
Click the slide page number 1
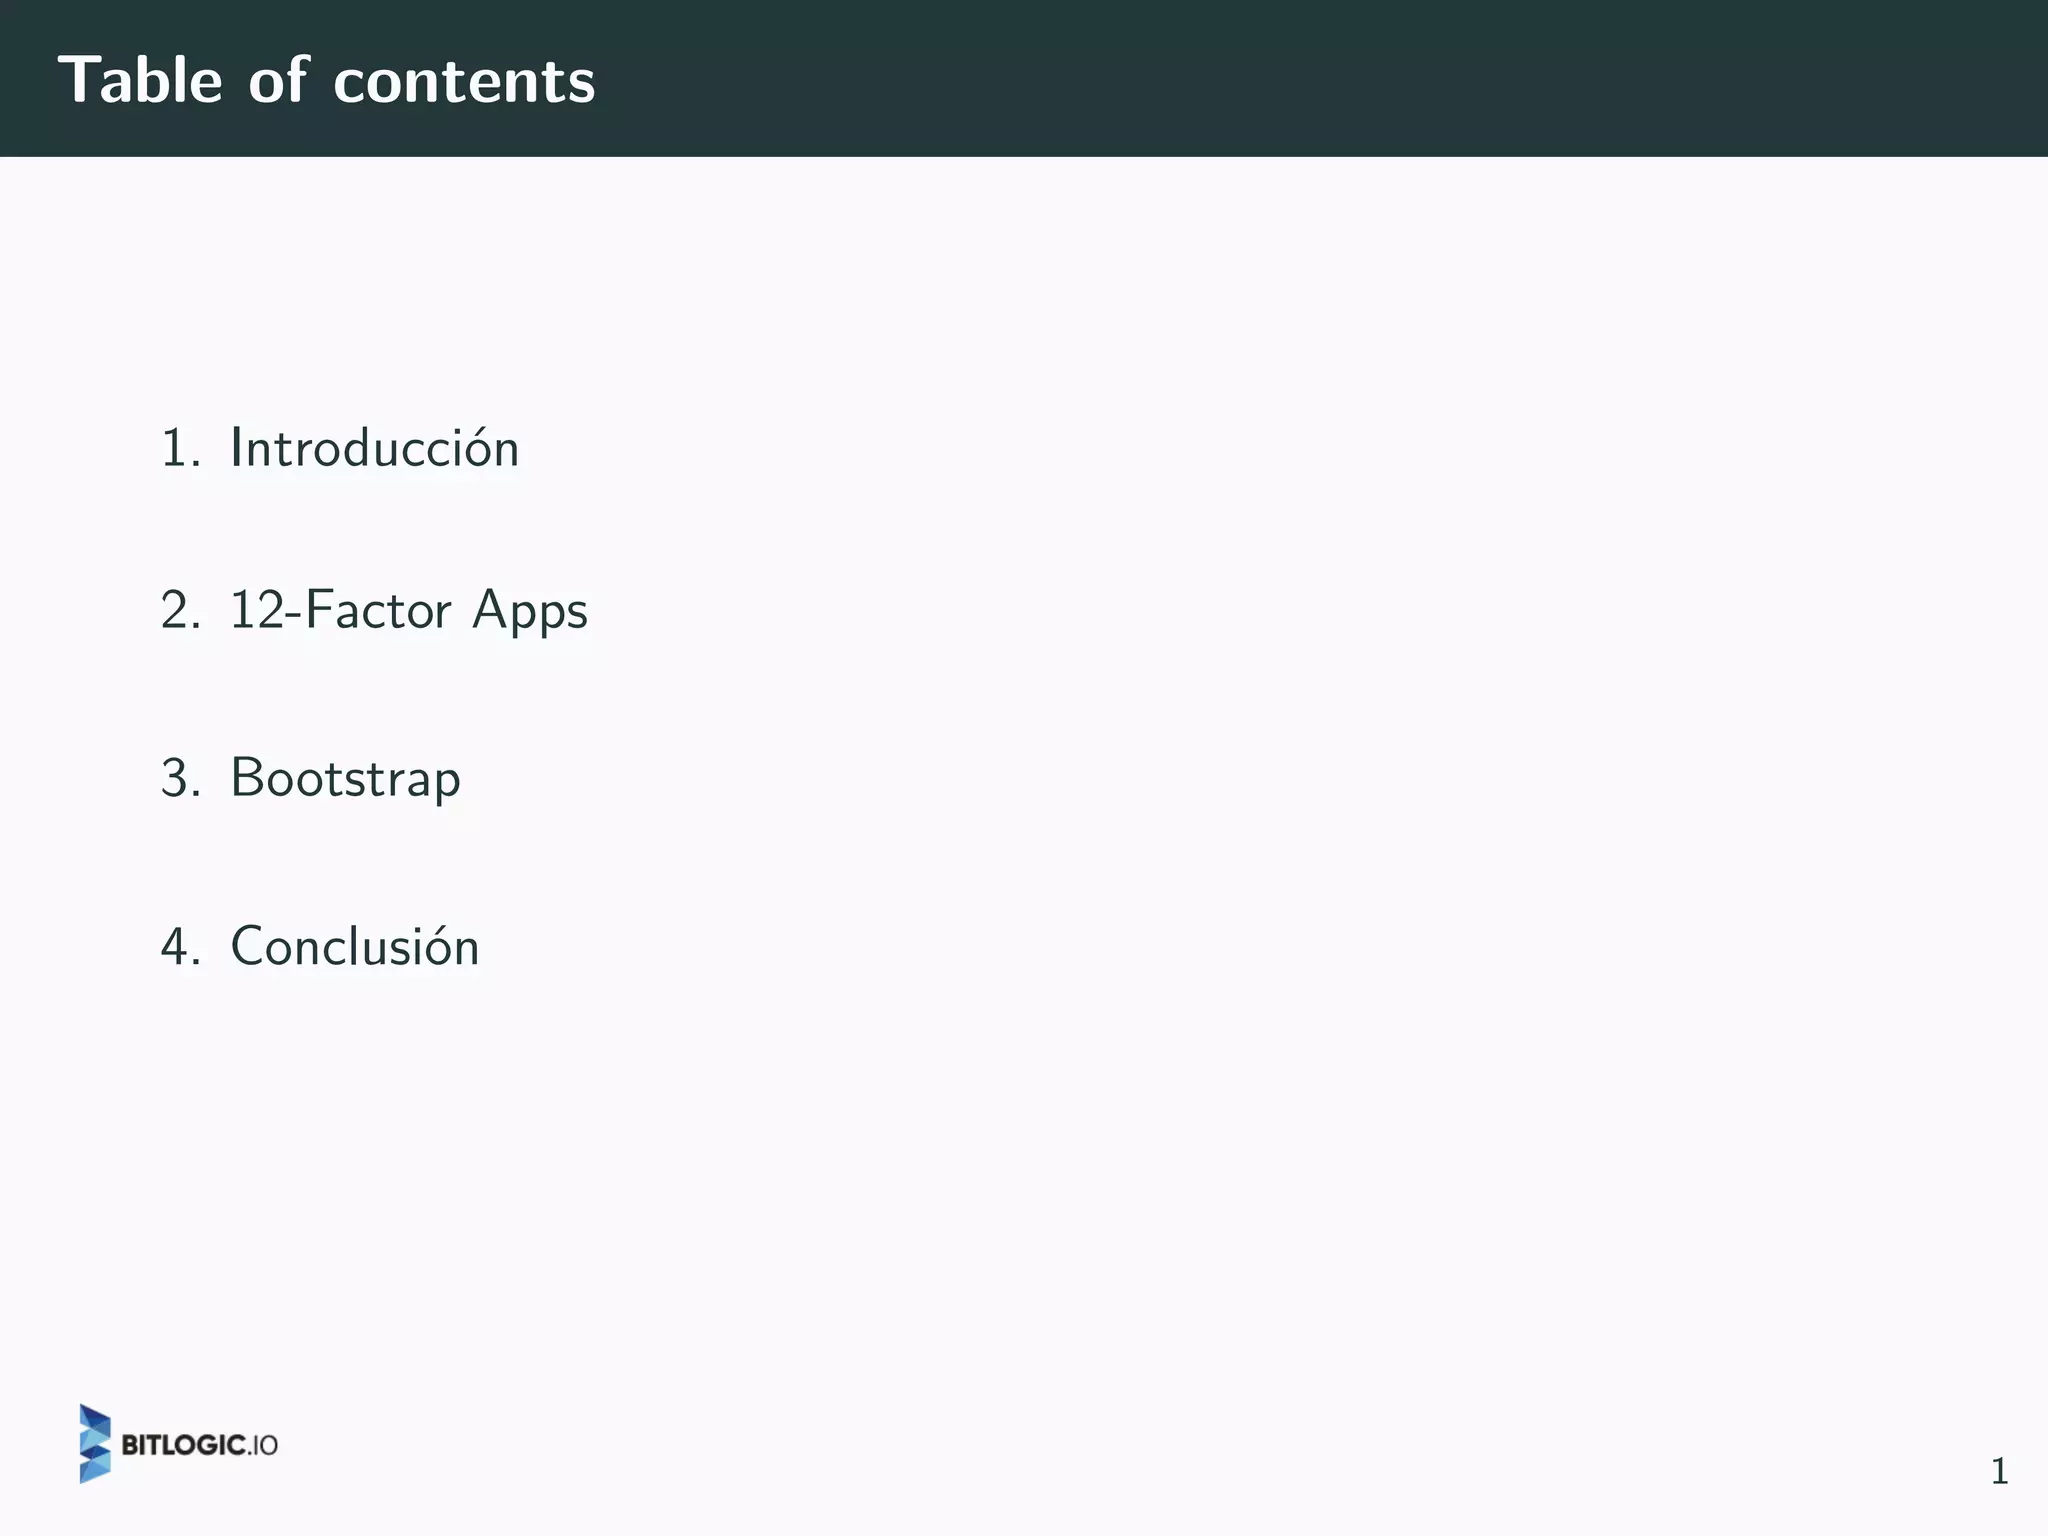tap(1999, 1471)
